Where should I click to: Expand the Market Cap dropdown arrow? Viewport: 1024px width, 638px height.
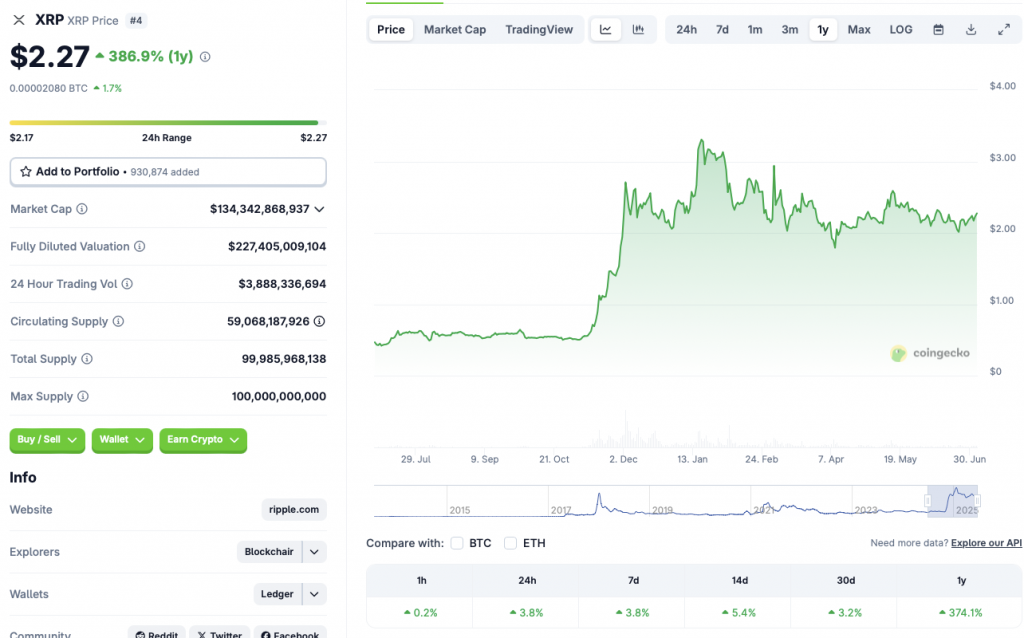[x=320, y=209]
